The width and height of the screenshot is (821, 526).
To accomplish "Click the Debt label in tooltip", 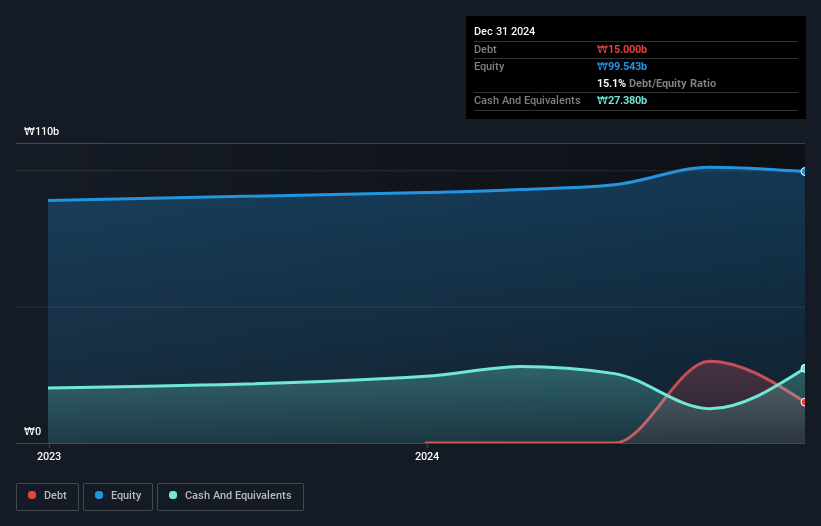I will 485,49.
